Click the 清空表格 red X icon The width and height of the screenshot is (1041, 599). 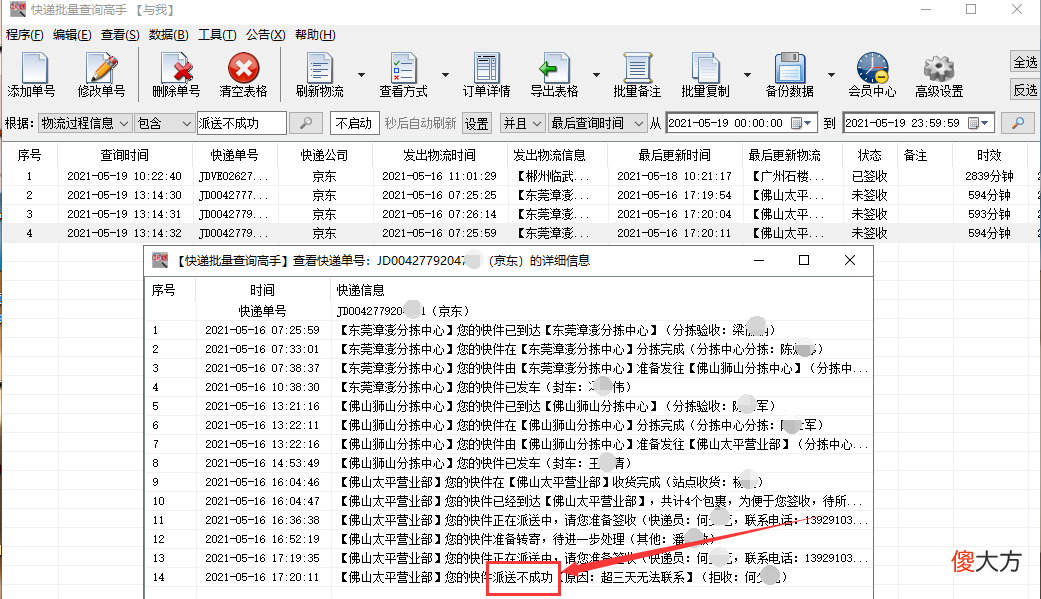coord(243,74)
